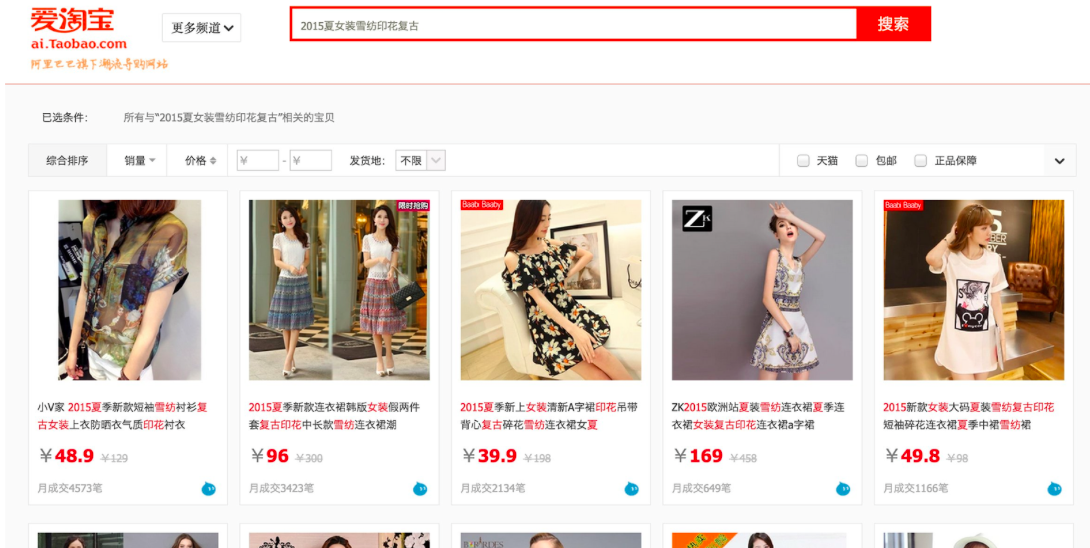This screenshot has height=548, width=1090.
Task: Click the 所有与"2015夏女装雪纺印花复古"相关的宝贝 text
Action: point(229,118)
